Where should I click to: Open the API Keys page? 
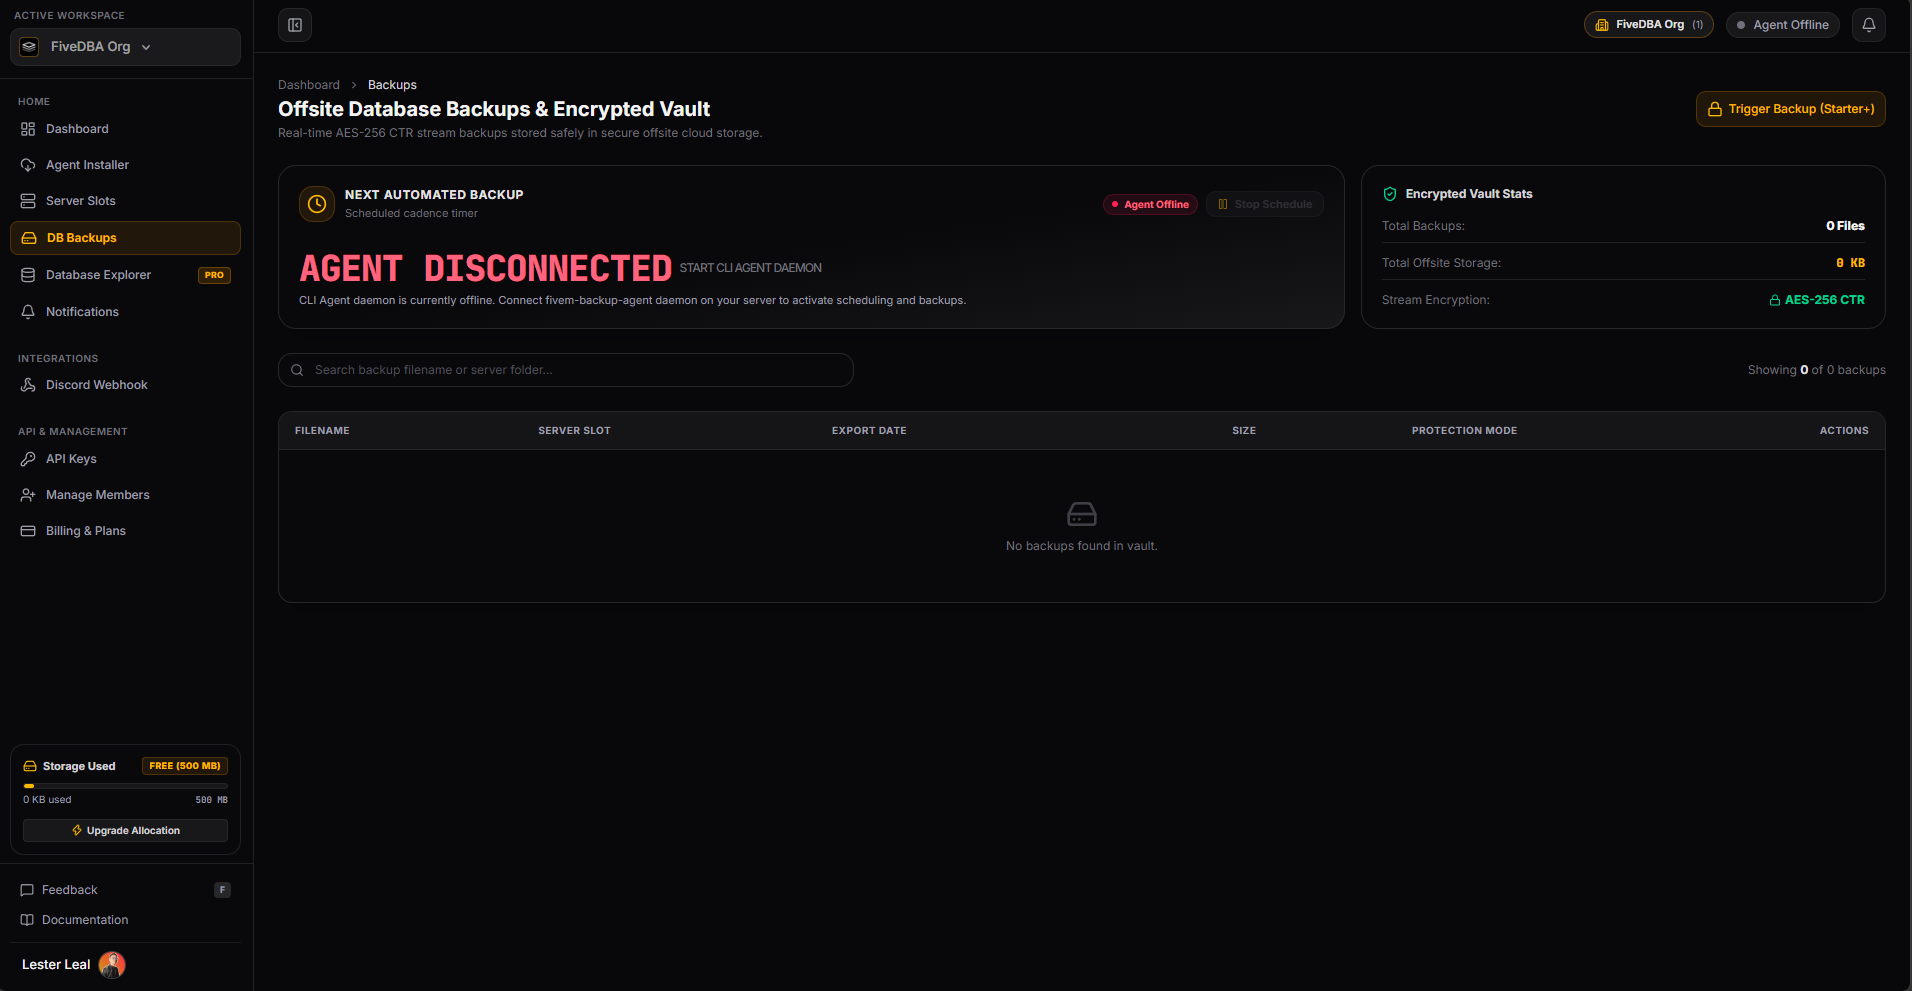click(x=125, y=459)
